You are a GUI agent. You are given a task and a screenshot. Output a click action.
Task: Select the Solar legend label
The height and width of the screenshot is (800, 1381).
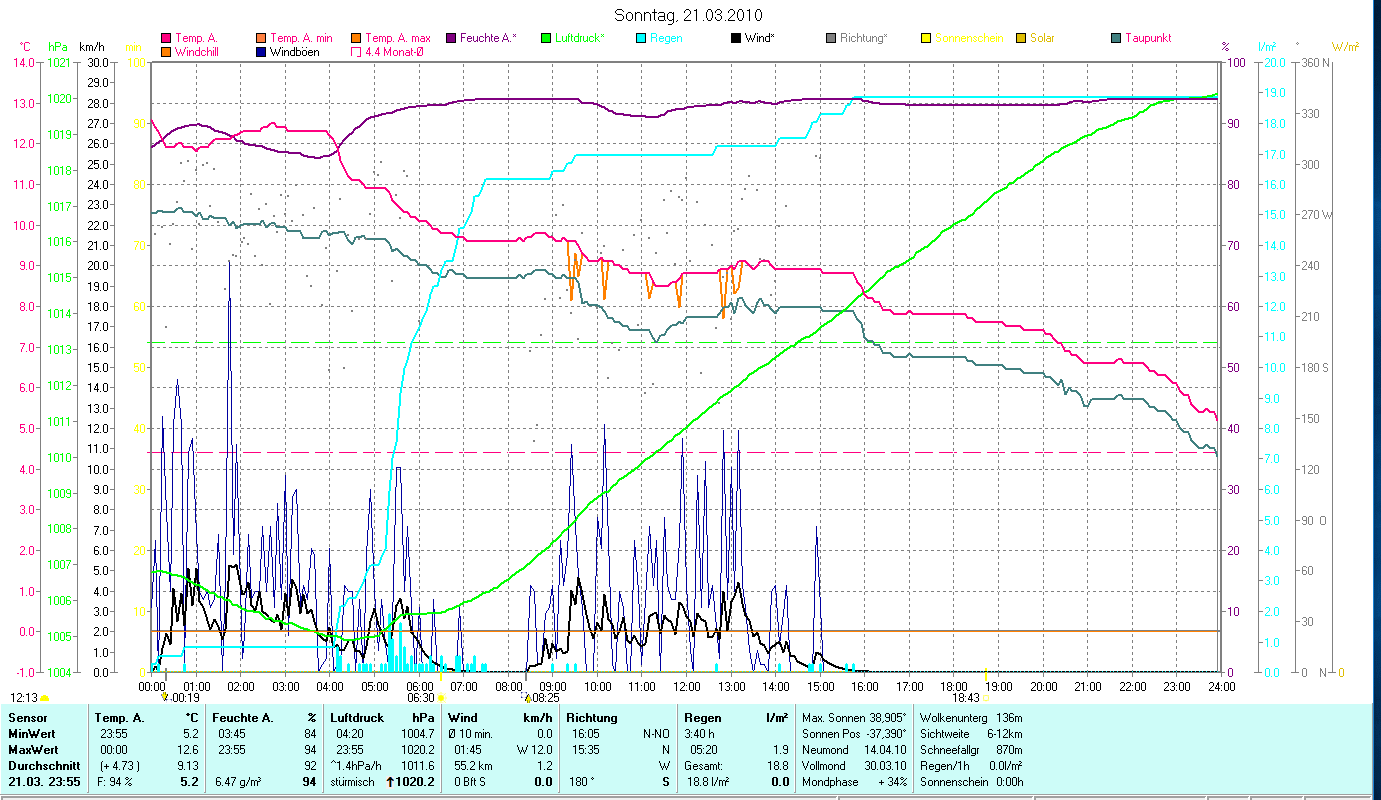(x=1041, y=39)
